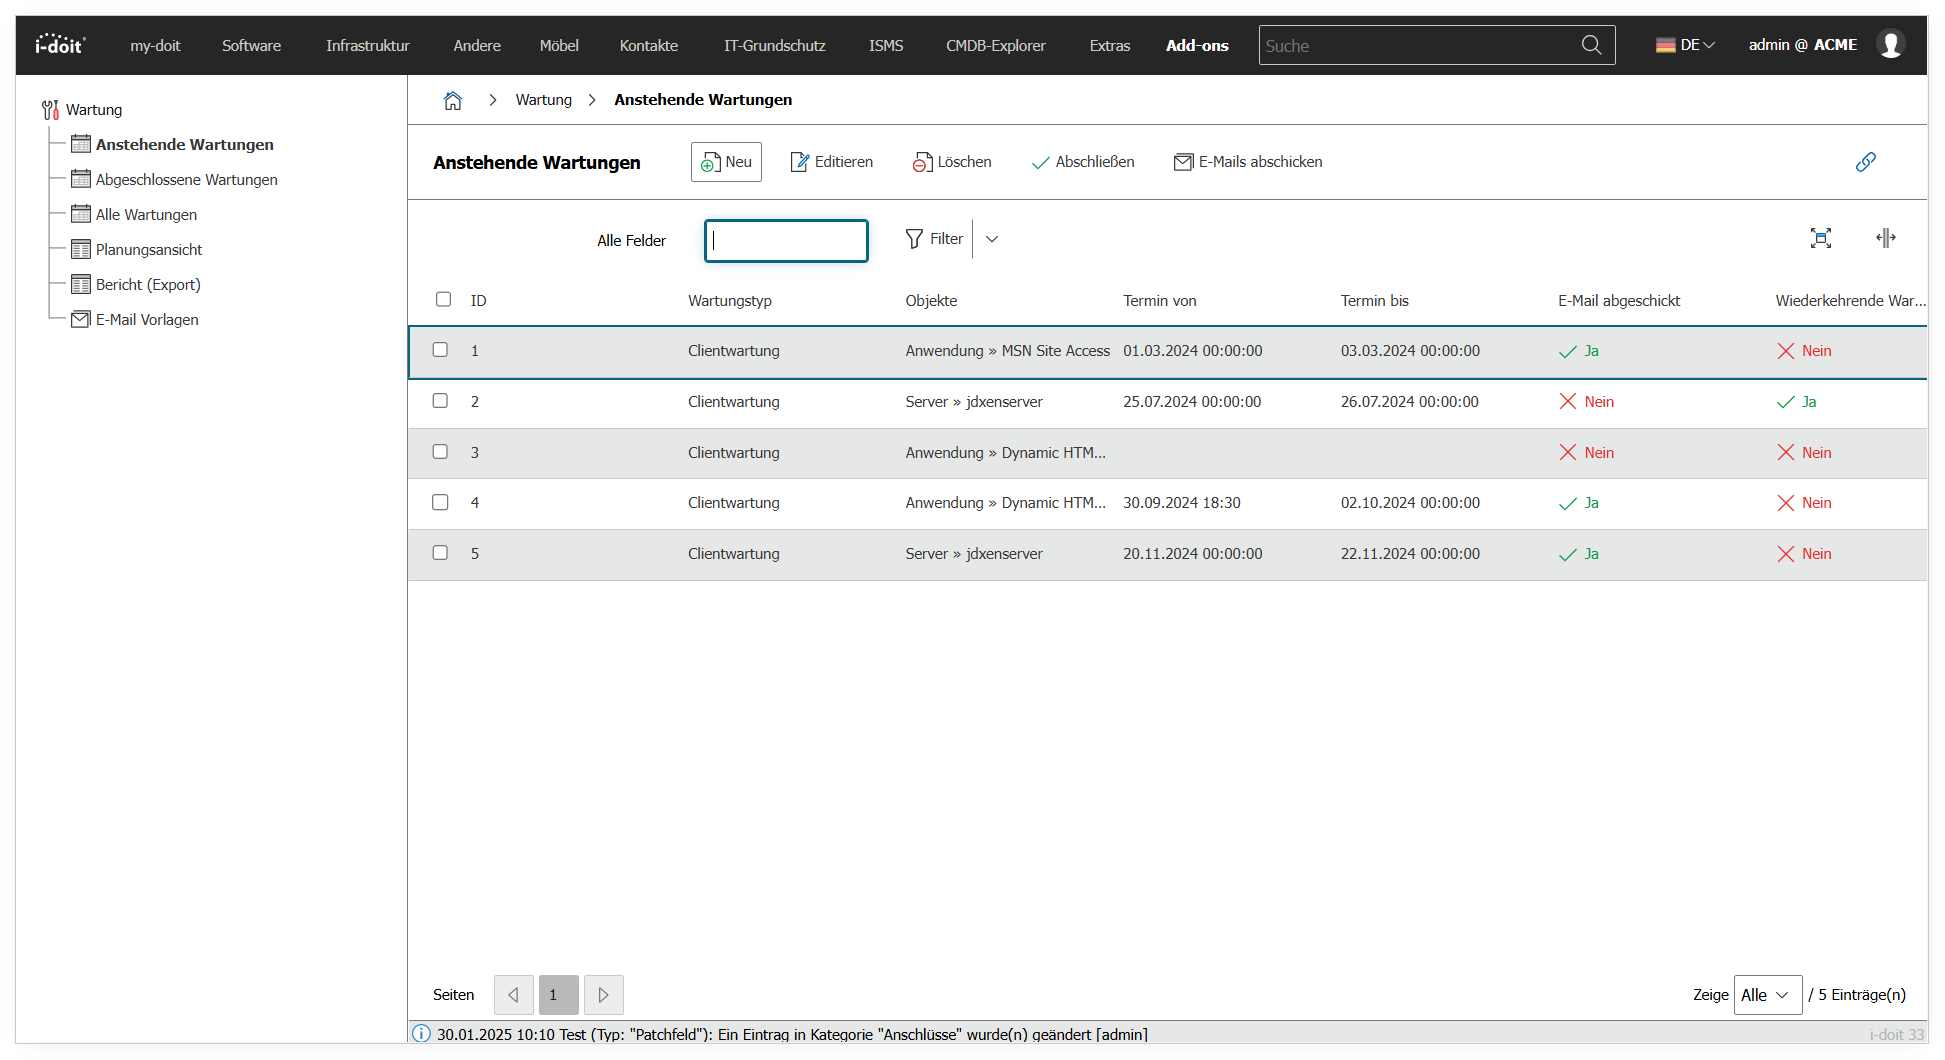The image size is (1945, 1060).
Task: Click the home breadcrumb icon
Action: [x=453, y=100]
